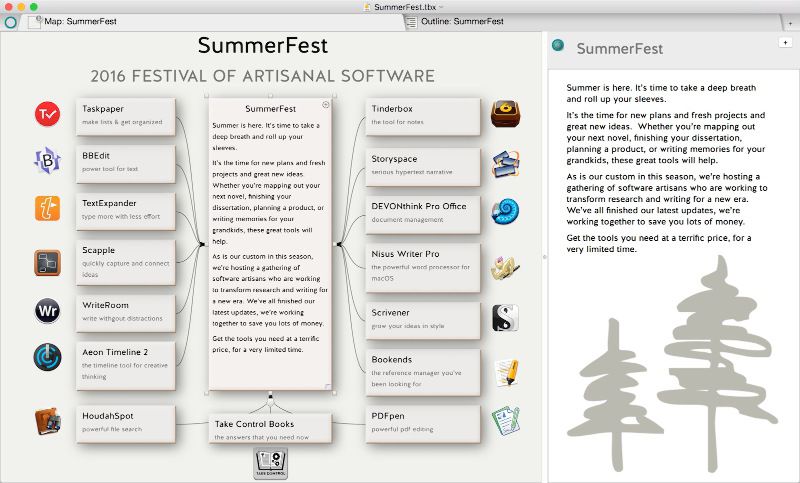Click the corner button on SummerFest note
The height and width of the screenshot is (483, 800).
click(326, 105)
